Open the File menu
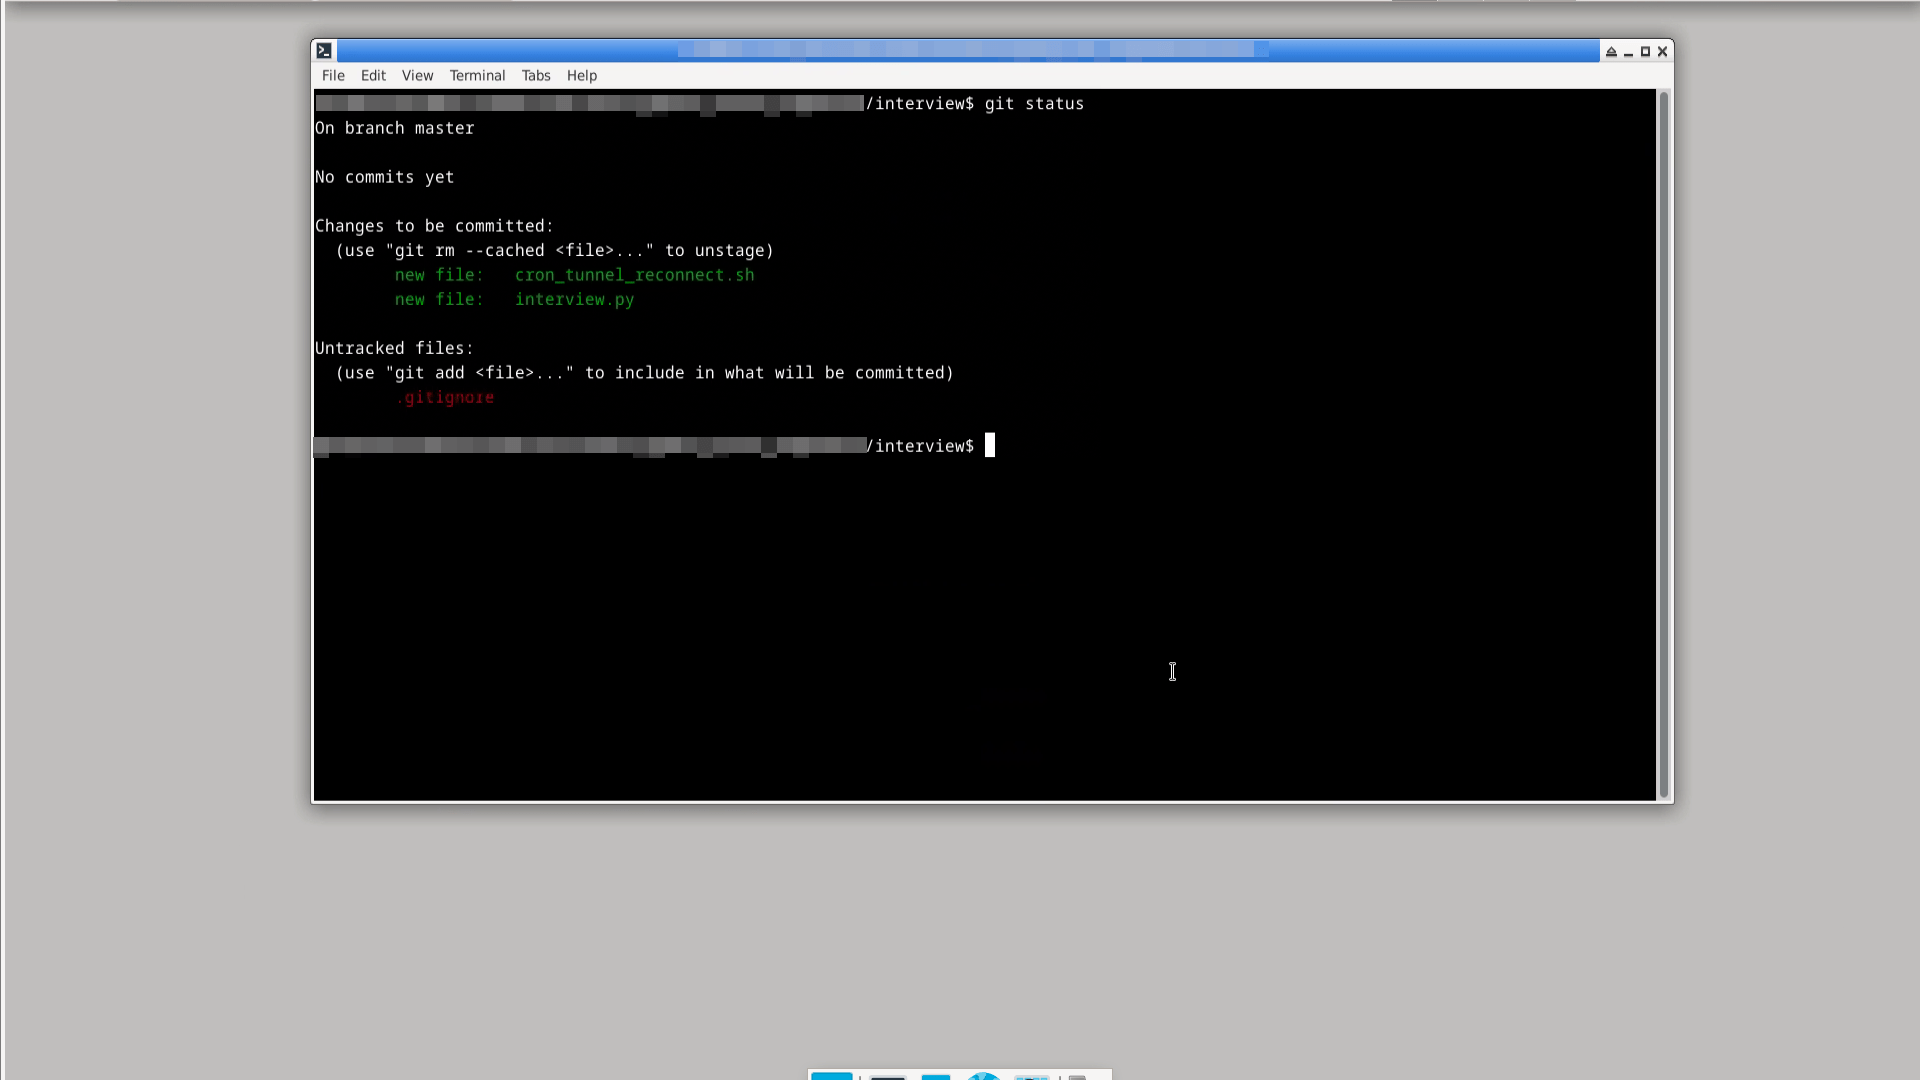 pos(333,76)
